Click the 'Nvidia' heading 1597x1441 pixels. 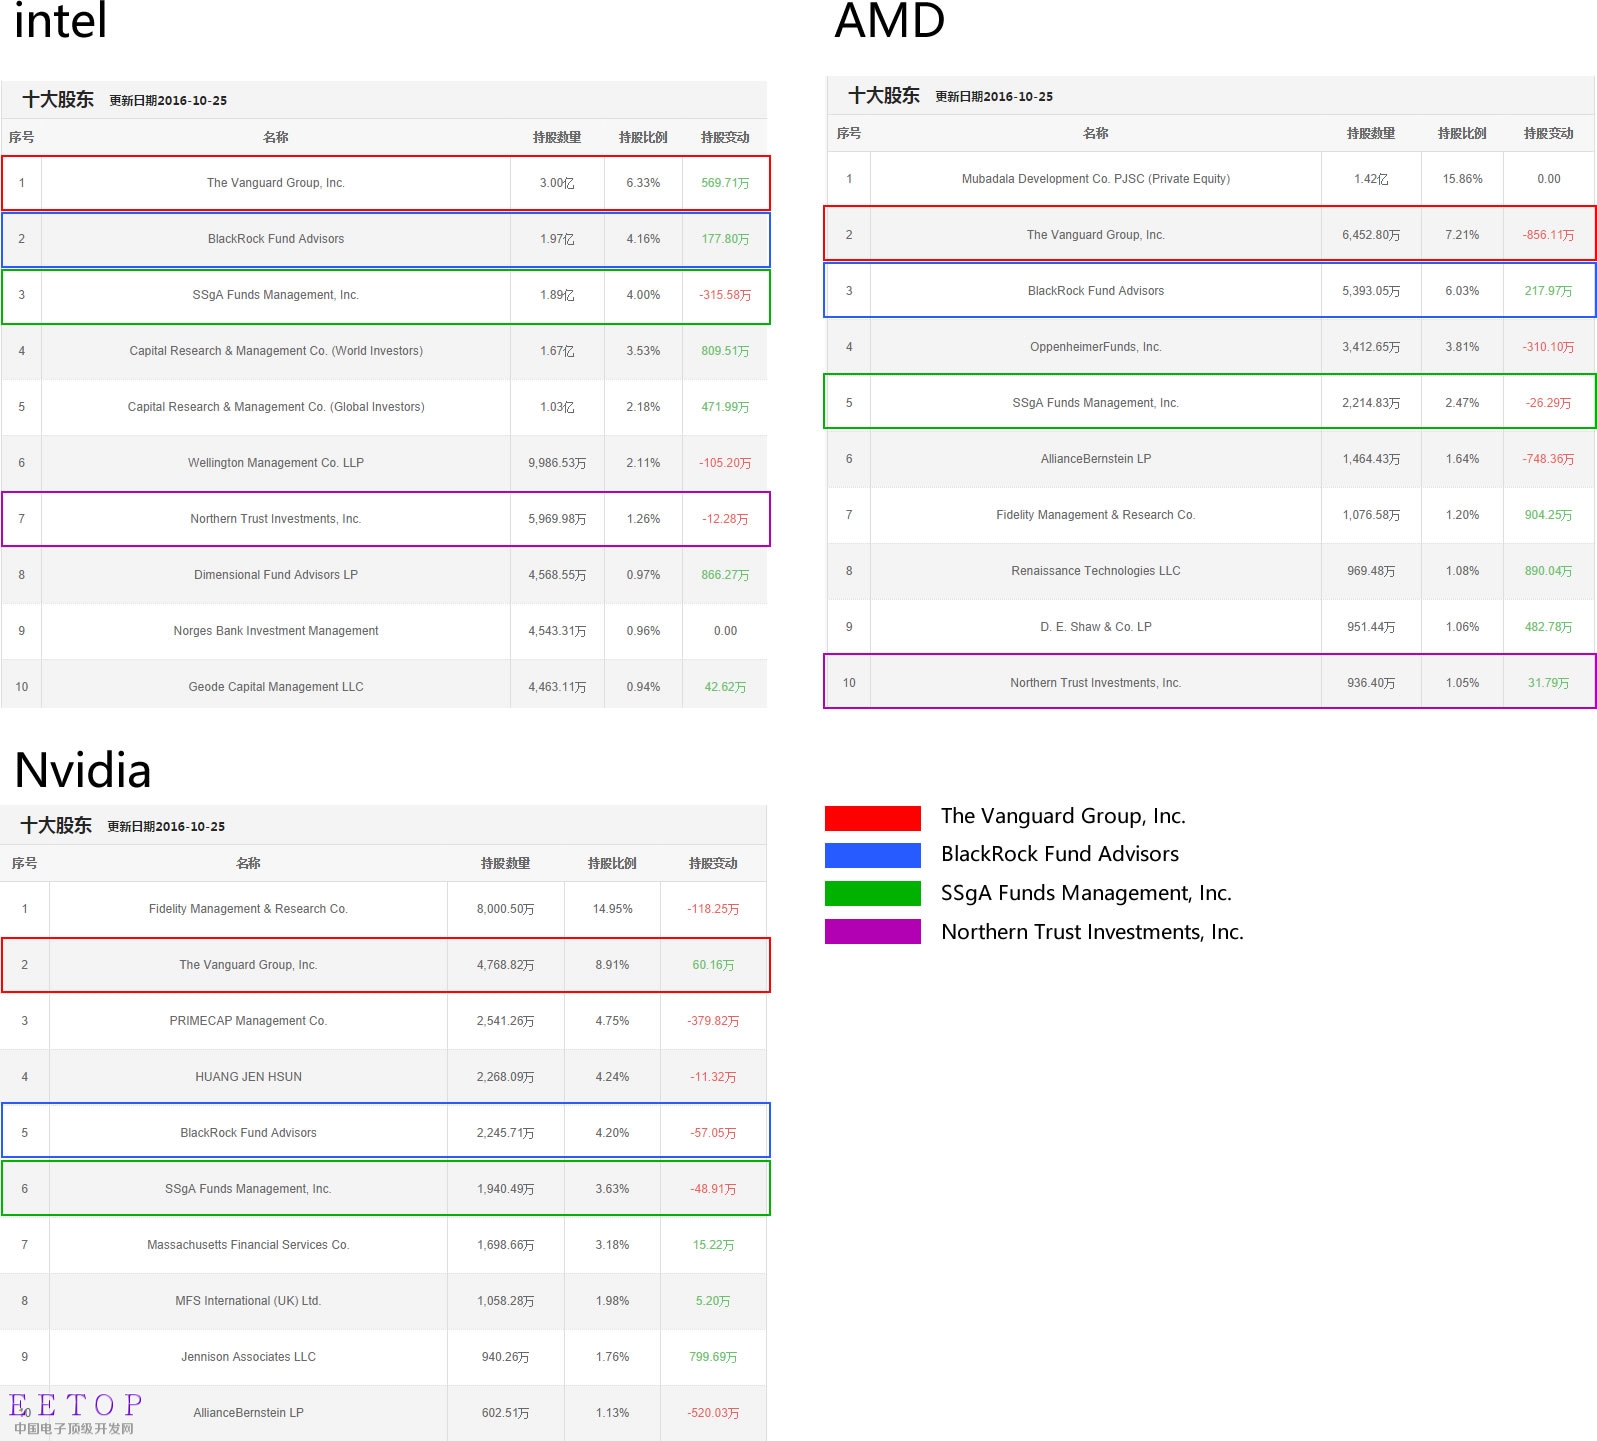tap(82, 770)
